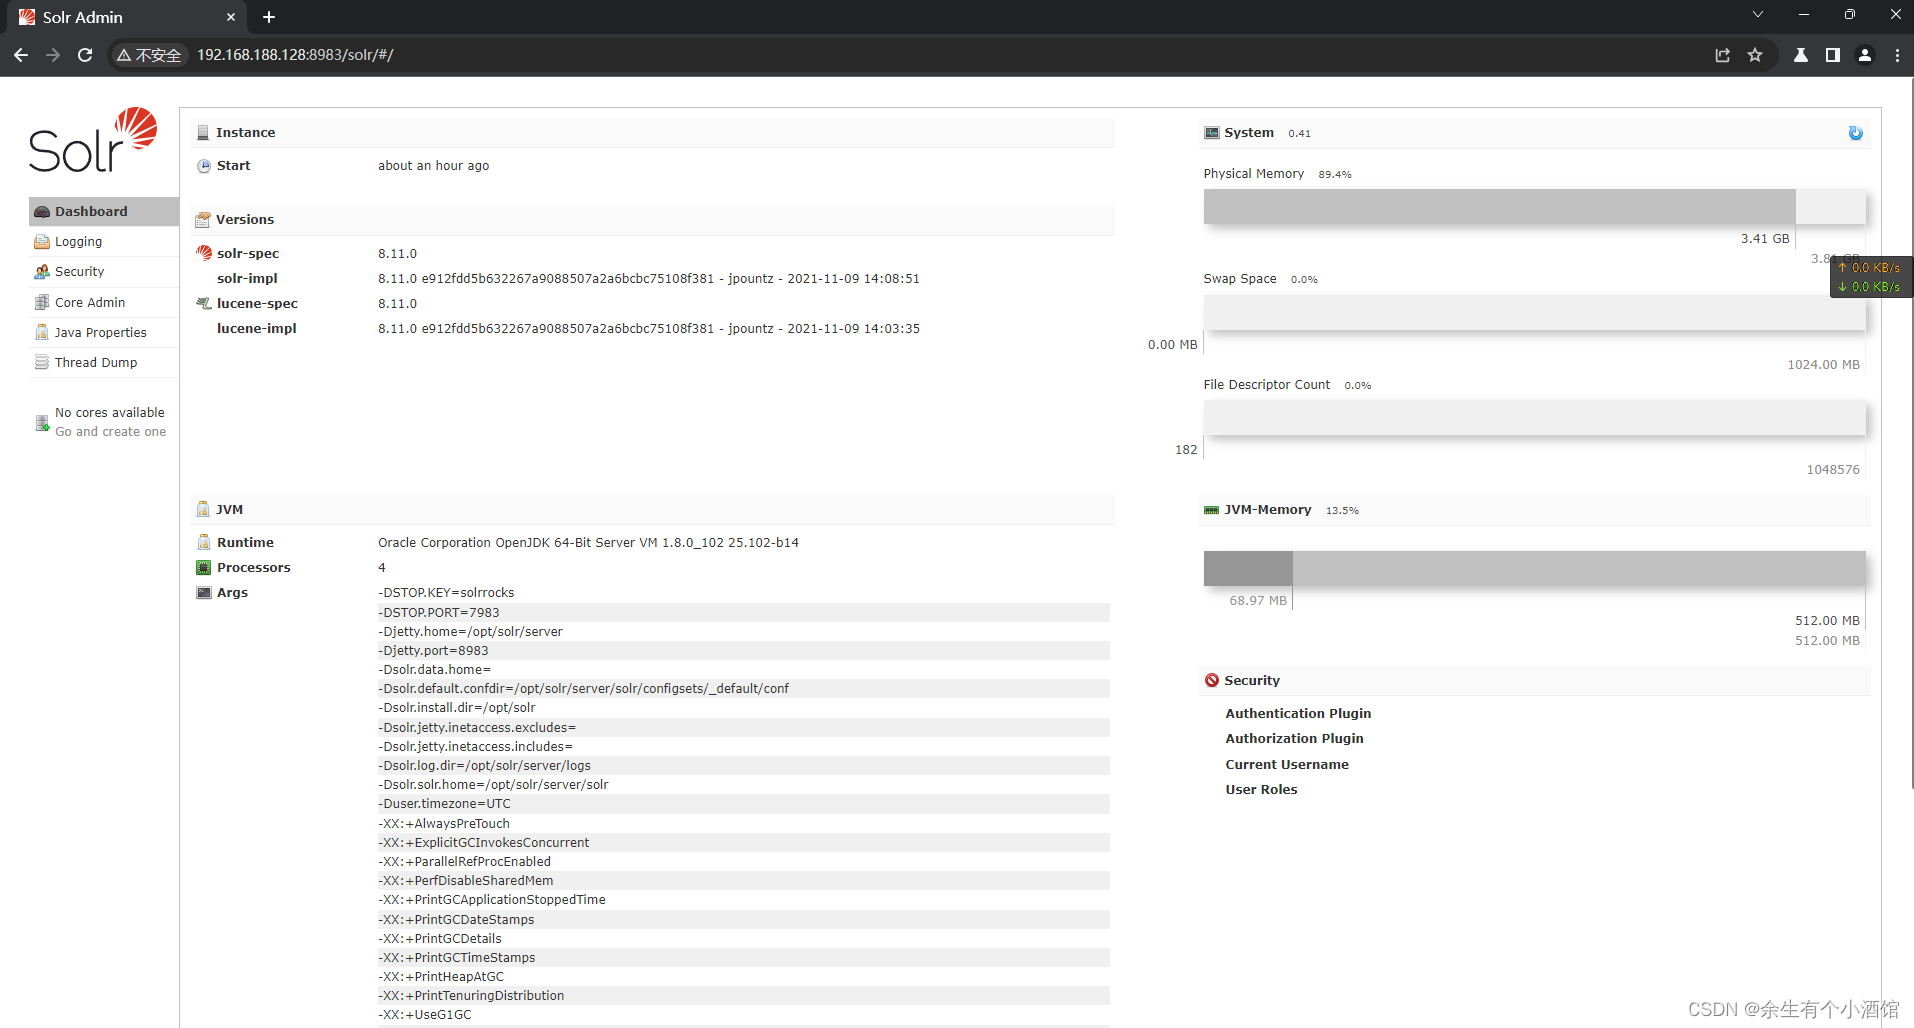Image resolution: width=1914 pixels, height=1028 pixels.
Task: Click the lucene-spec icon
Action: pyautogui.click(x=204, y=303)
